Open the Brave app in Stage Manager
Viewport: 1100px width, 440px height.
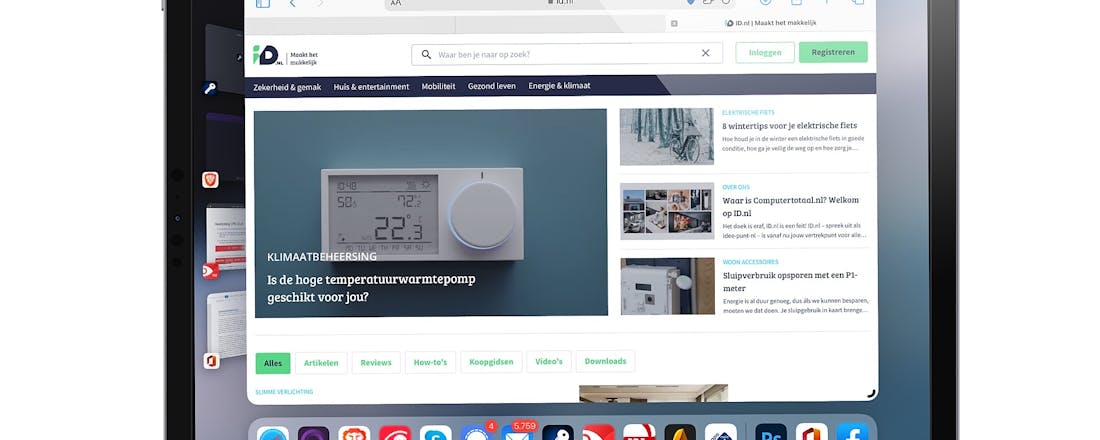tap(210, 180)
